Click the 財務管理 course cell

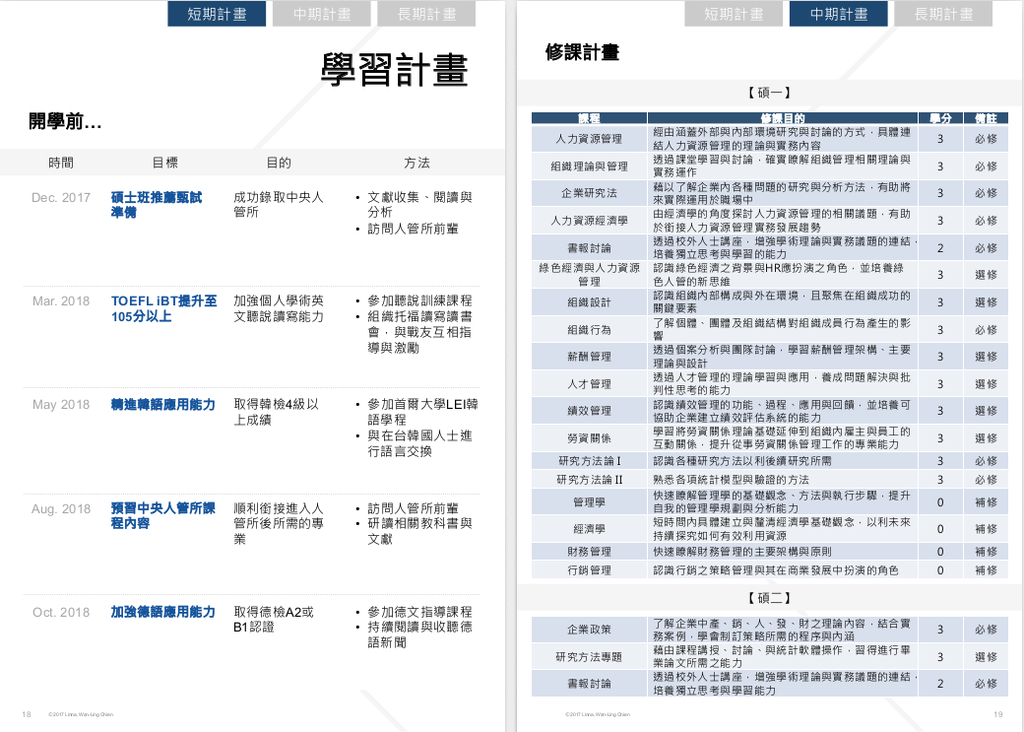(x=589, y=552)
